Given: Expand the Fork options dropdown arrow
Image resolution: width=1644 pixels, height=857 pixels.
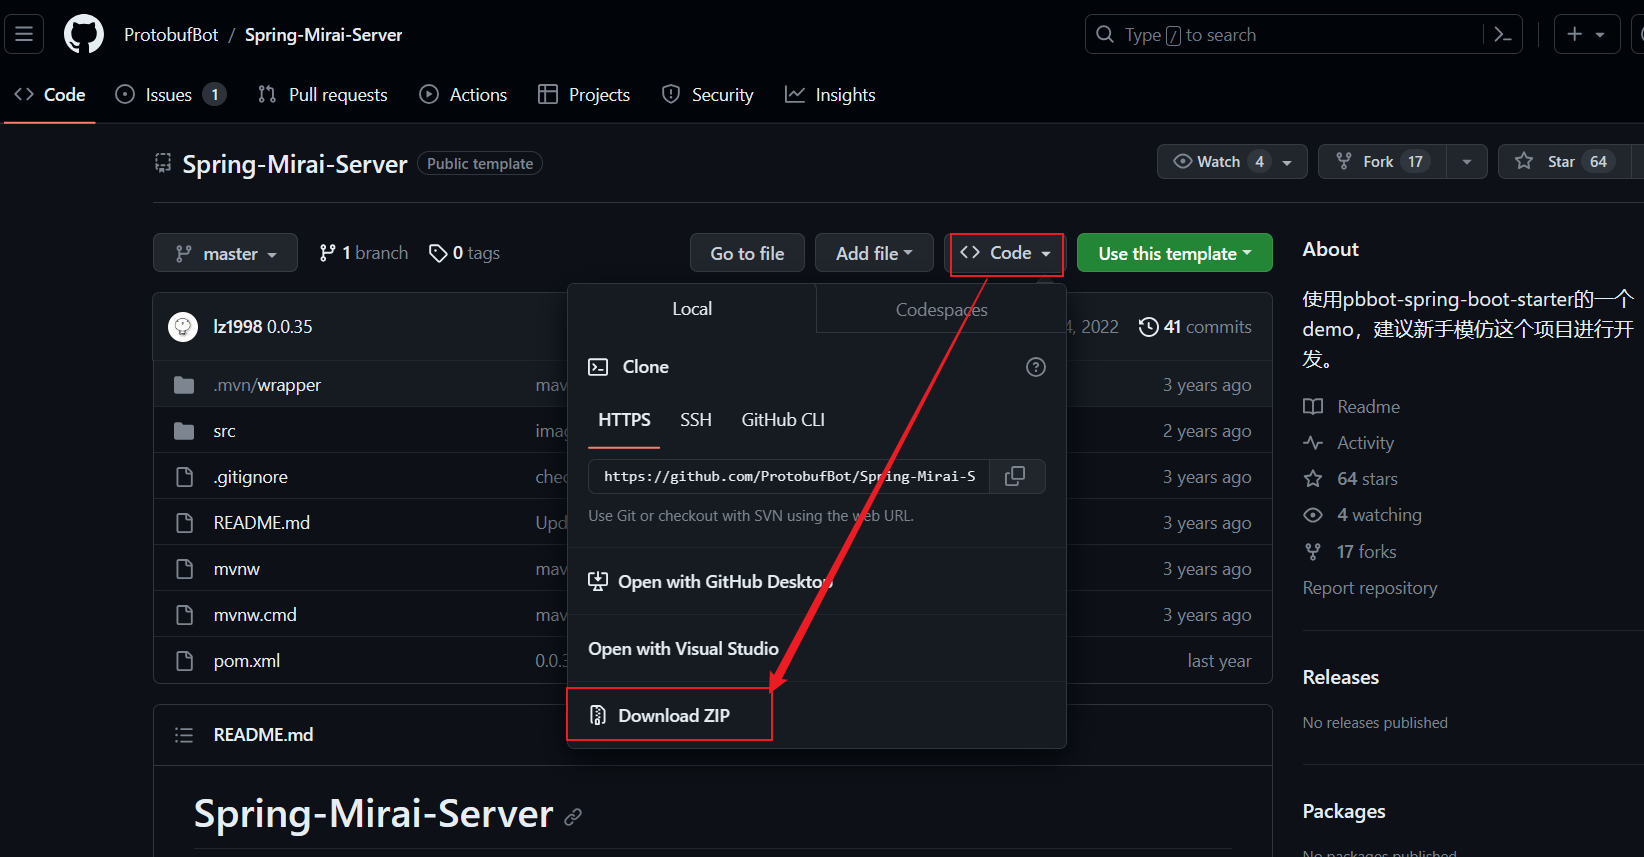Looking at the screenshot, I should (1467, 161).
